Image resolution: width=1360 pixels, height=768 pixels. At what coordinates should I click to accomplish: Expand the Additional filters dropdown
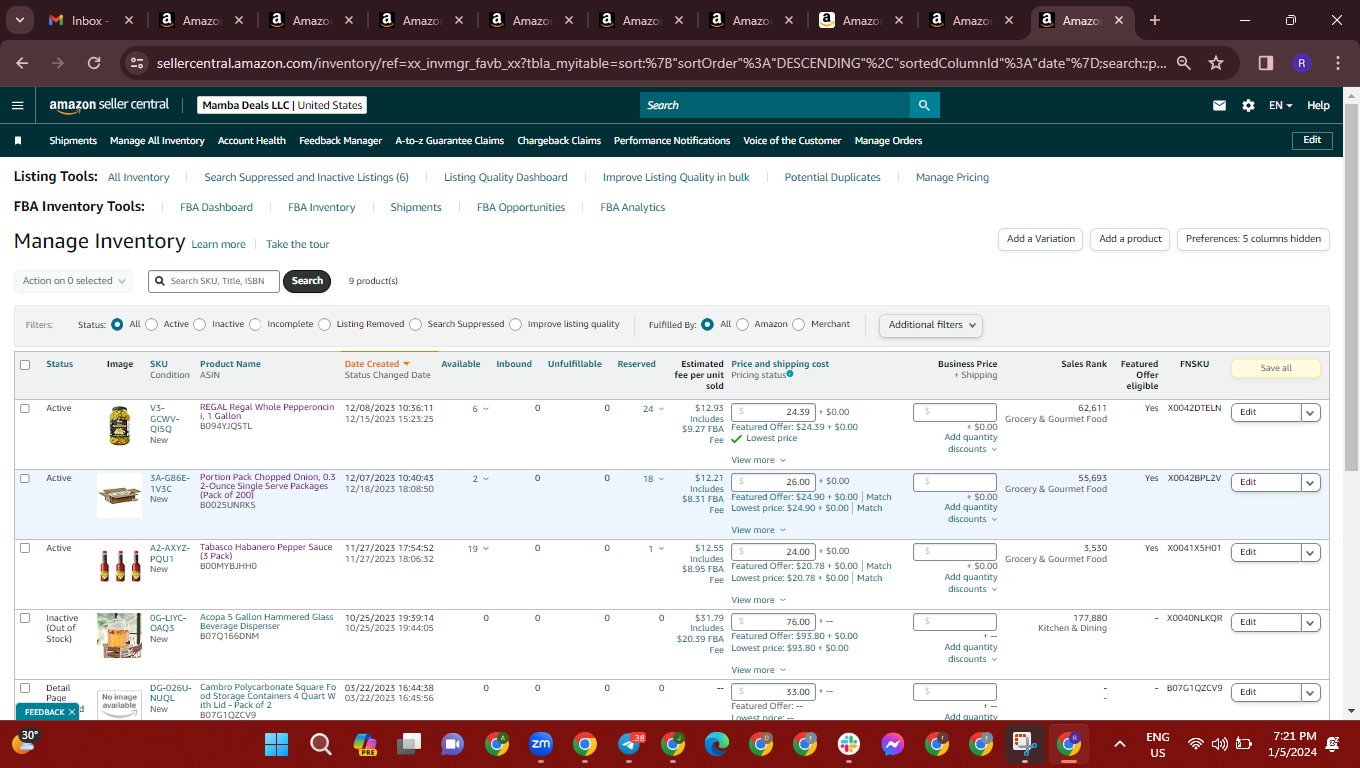pos(930,324)
